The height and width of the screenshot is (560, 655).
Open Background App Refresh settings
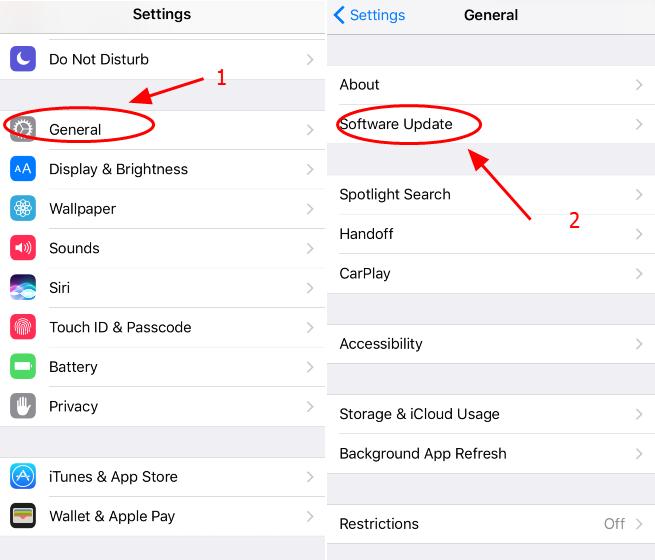coord(491,454)
